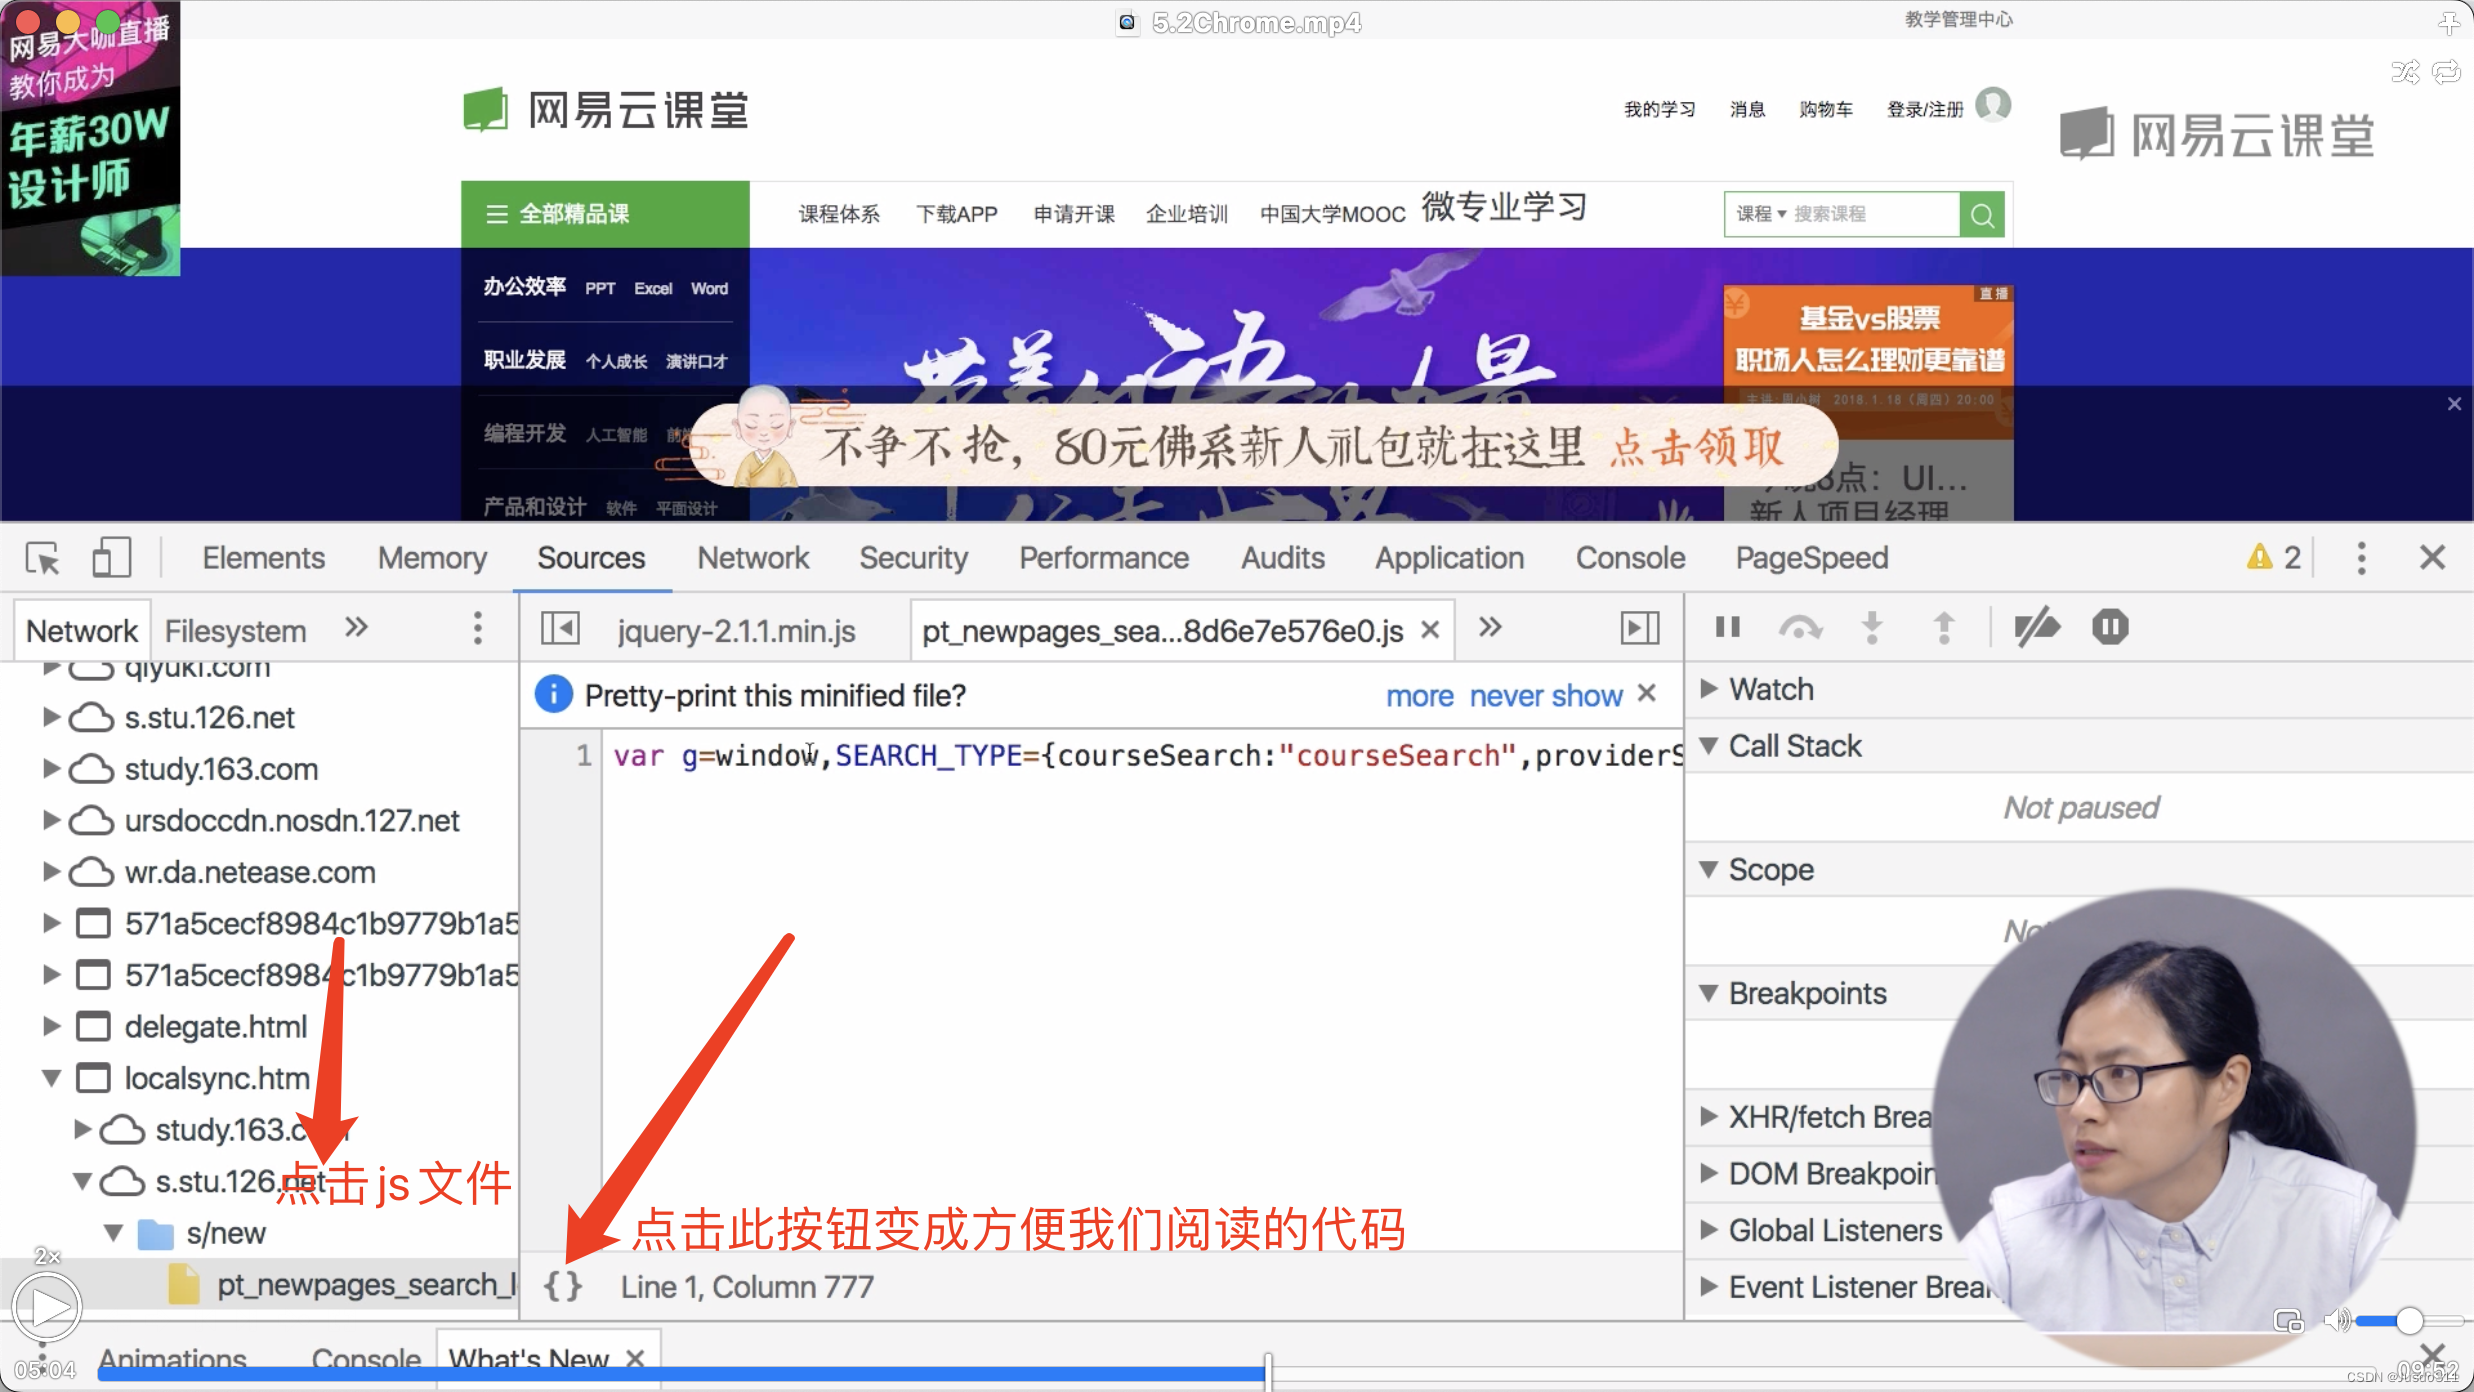Click the 'more' link in infobar
The width and height of the screenshot is (2474, 1392).
(x=1420, y=695)
